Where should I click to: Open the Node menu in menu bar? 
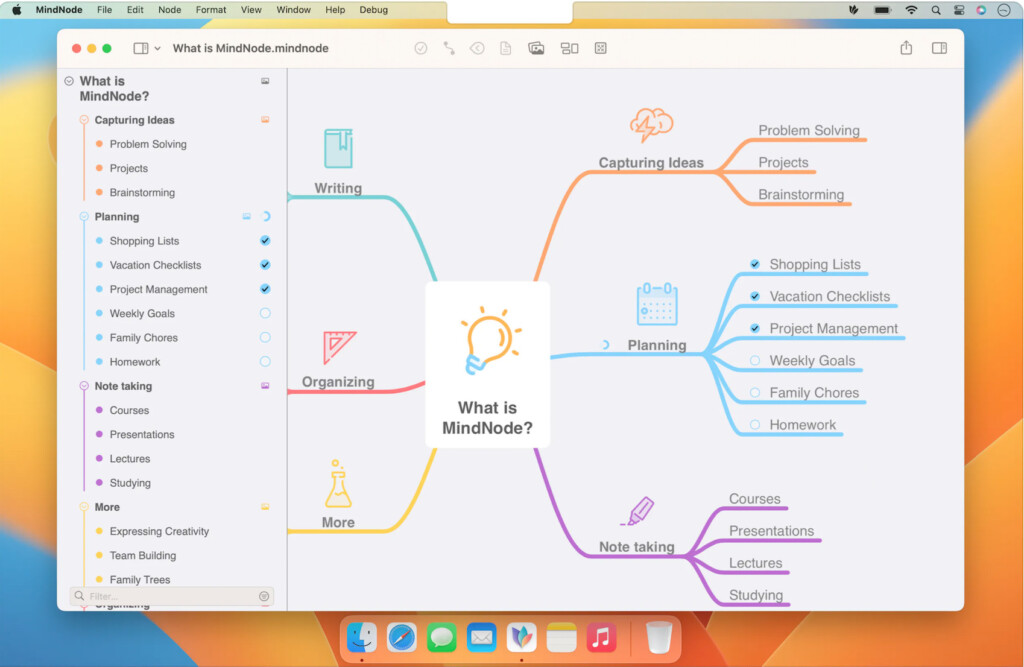[170, 10]
